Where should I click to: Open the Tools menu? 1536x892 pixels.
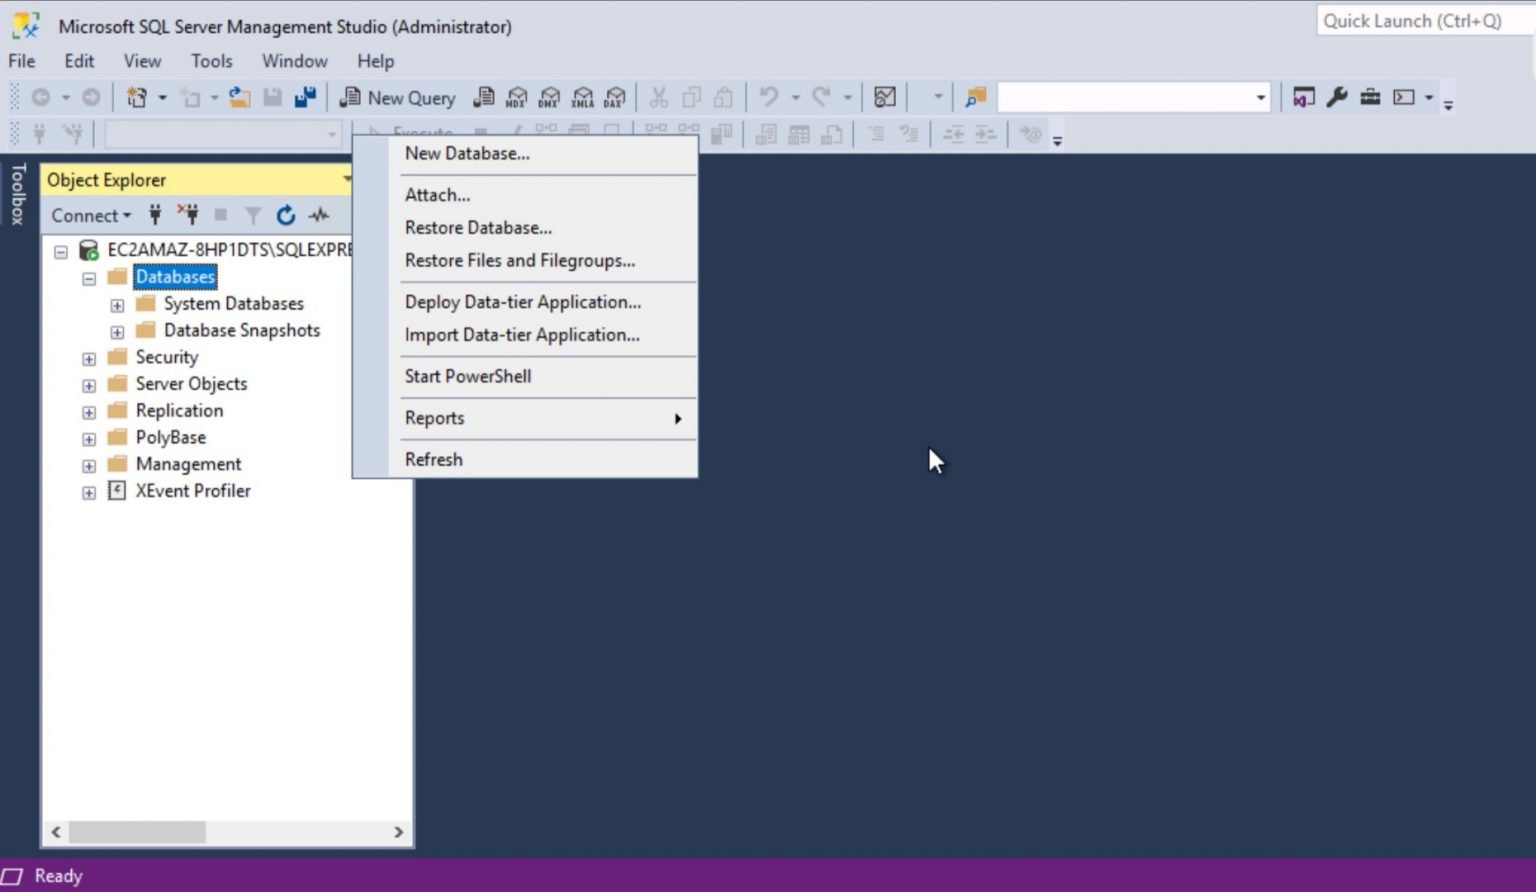(211, 61)
